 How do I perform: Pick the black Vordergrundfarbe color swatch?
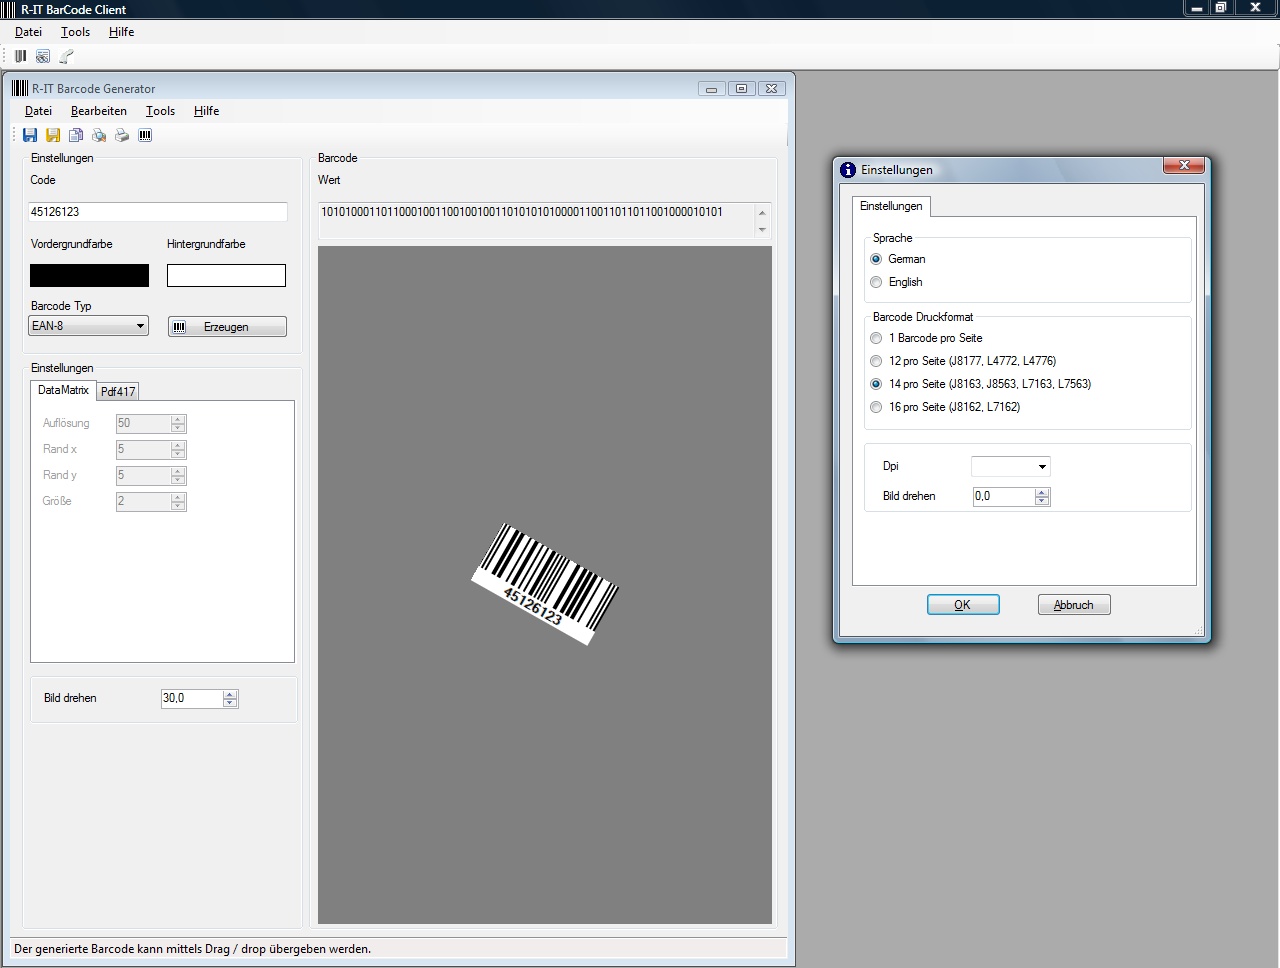89,275
